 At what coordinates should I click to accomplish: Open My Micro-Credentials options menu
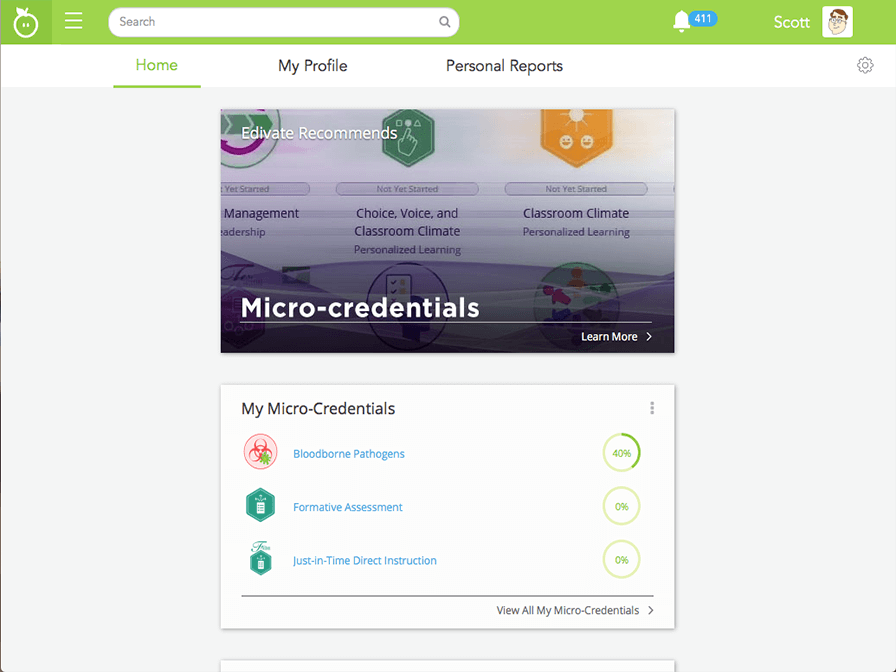click(x=652, y=408)
